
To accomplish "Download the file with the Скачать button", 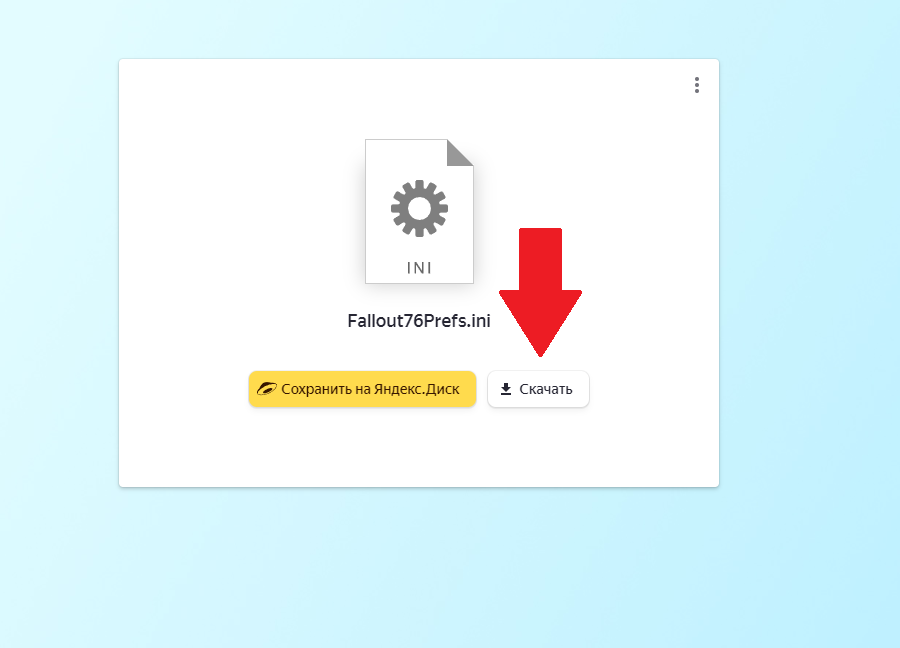I will [538, 389].
